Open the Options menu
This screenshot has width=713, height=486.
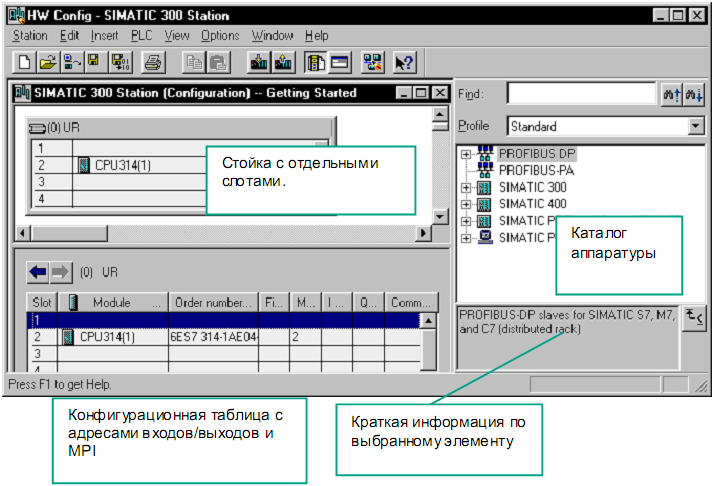pyautogui.click(x=220, y=36)
